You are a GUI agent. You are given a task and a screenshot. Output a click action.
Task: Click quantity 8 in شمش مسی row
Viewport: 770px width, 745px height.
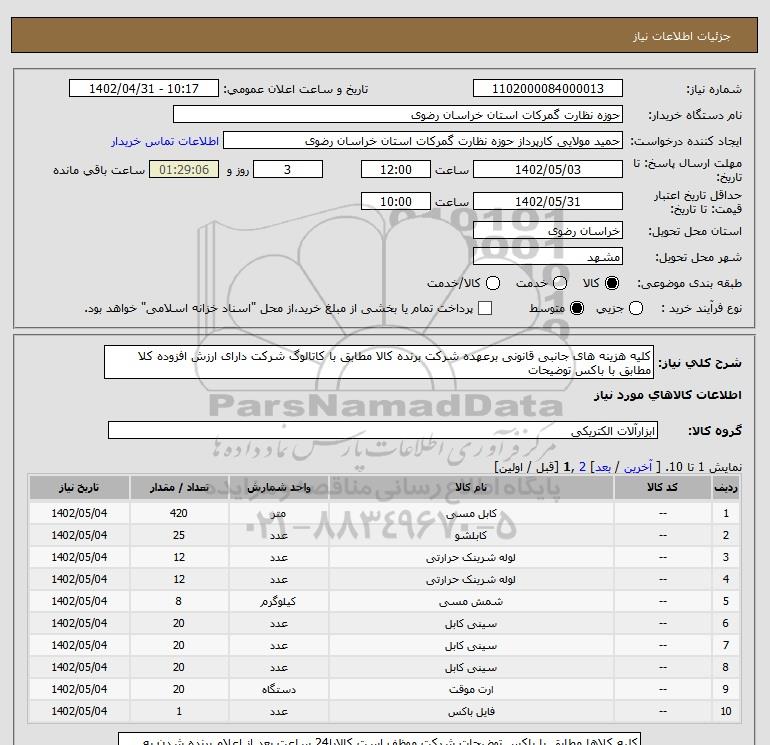click(x=179, y=601)
